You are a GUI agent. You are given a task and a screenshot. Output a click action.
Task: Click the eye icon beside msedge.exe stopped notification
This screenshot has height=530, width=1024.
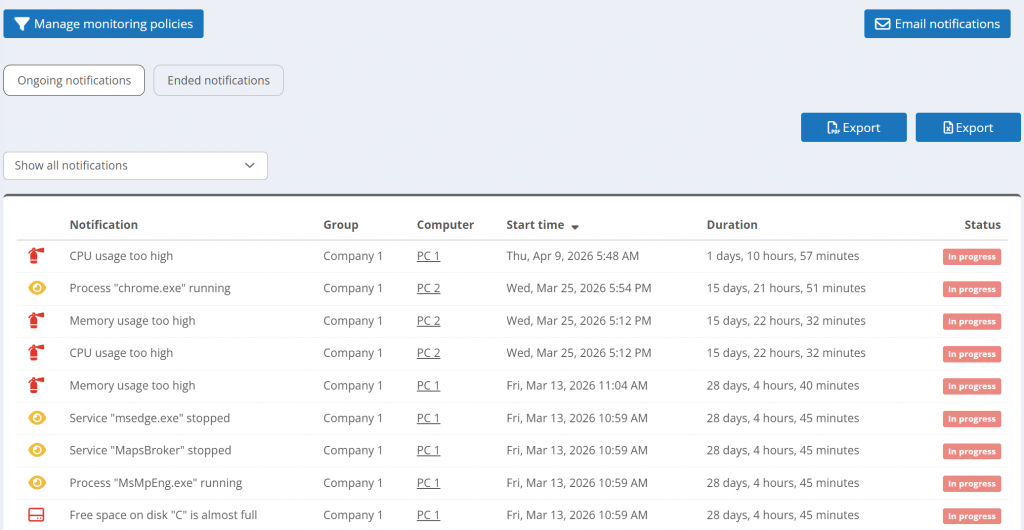coord(37,418)
